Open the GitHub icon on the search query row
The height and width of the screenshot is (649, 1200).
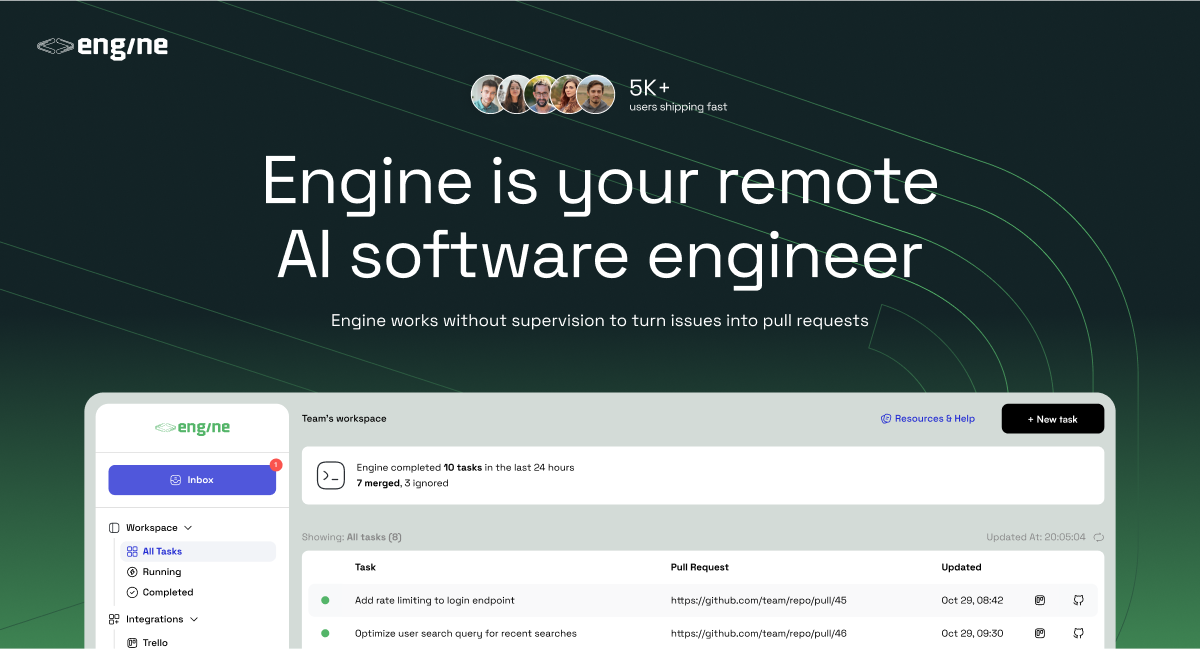(1079, 632)
